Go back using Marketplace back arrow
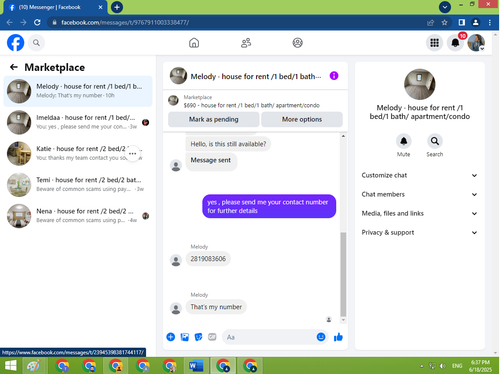The width and height of the screenshot is (500, 374). pos(14,67)
